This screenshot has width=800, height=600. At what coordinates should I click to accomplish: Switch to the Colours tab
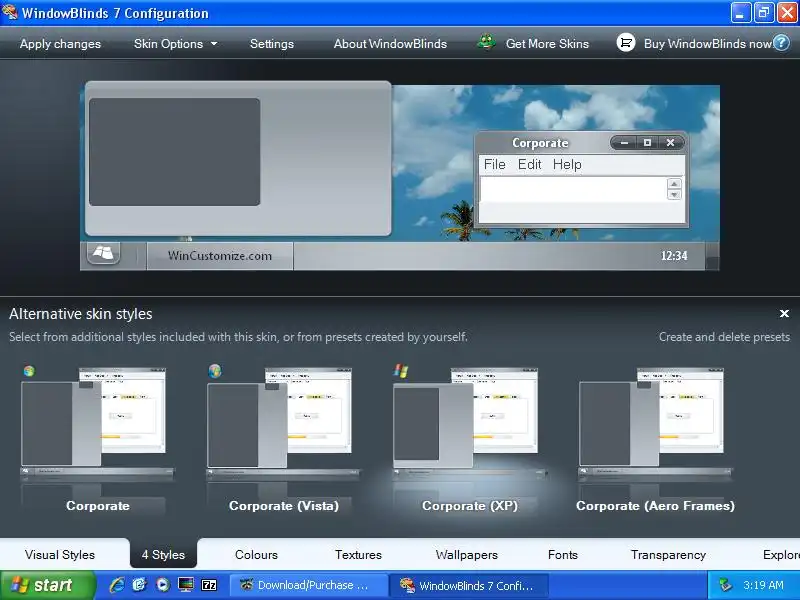tap(256, 555)
